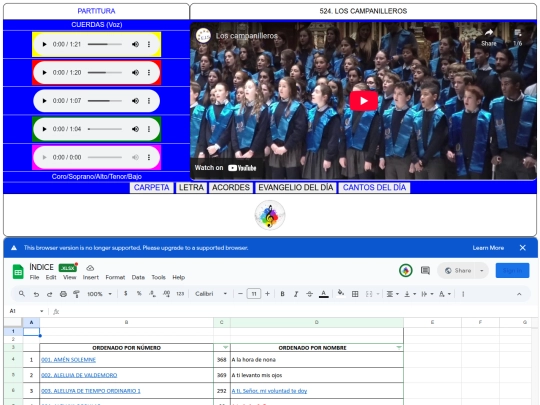Play the audio track lasting 1:07
This screenshot has width=540, height=405.
(x=44, y=101)
